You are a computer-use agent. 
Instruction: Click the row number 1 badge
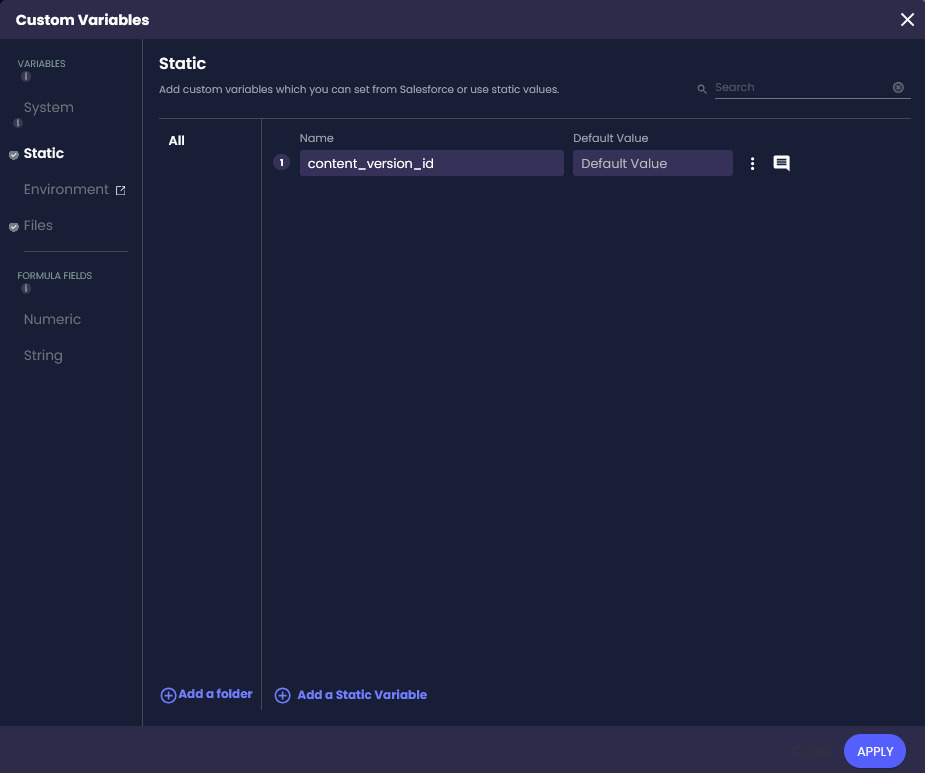click(x=281, y=162)
